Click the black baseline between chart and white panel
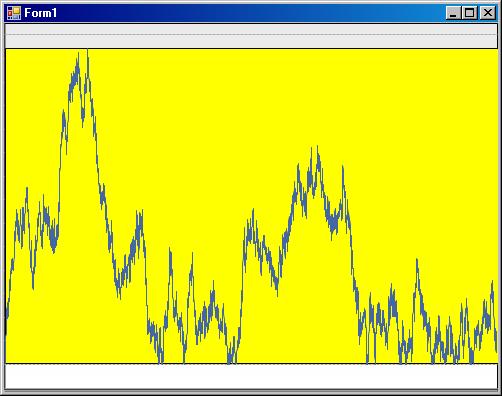This screenshot has width=502, height=396. [251, 363]
